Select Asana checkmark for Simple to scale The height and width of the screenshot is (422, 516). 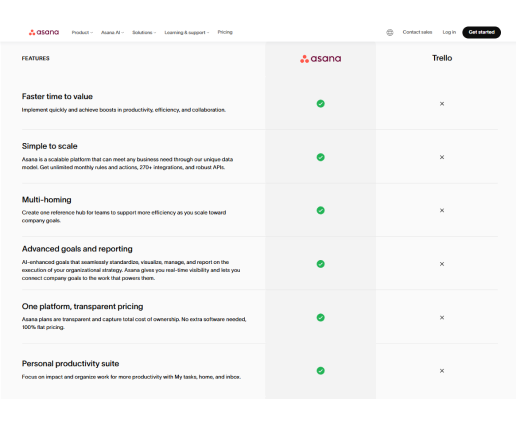pos(320,157)
